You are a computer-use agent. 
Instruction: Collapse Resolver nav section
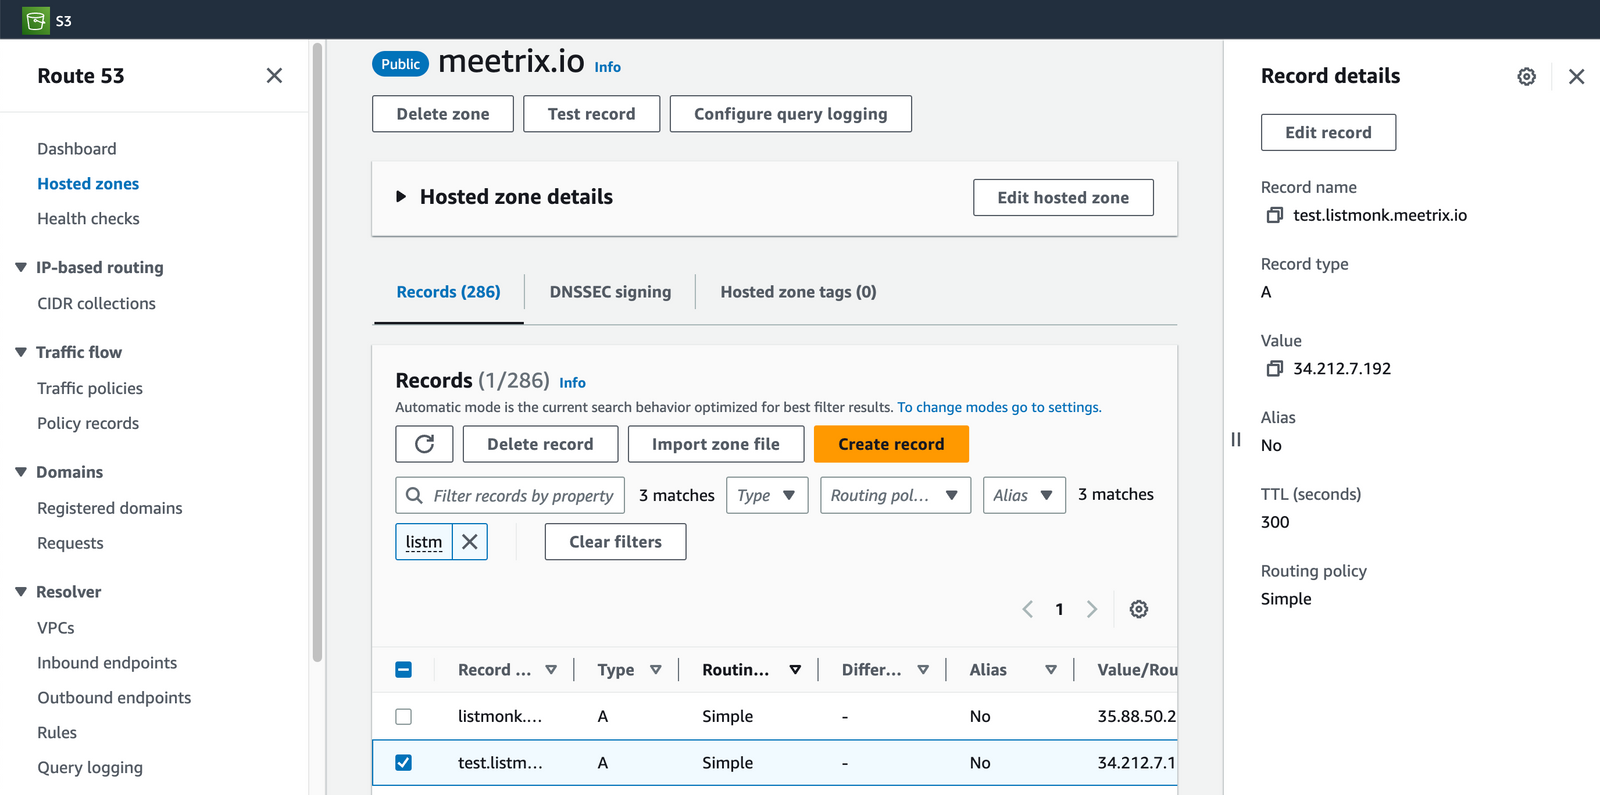point(21,592)
